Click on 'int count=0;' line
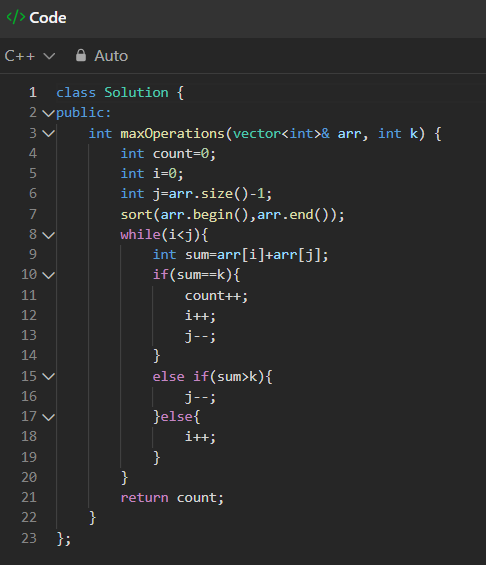 [168, 154]
